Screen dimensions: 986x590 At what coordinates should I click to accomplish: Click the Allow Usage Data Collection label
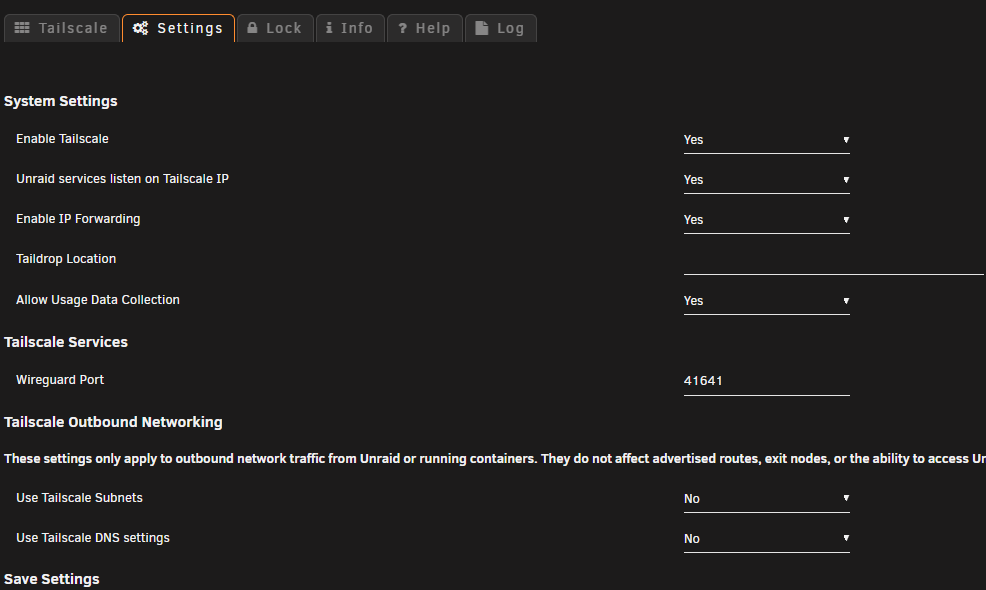point(97,300)
